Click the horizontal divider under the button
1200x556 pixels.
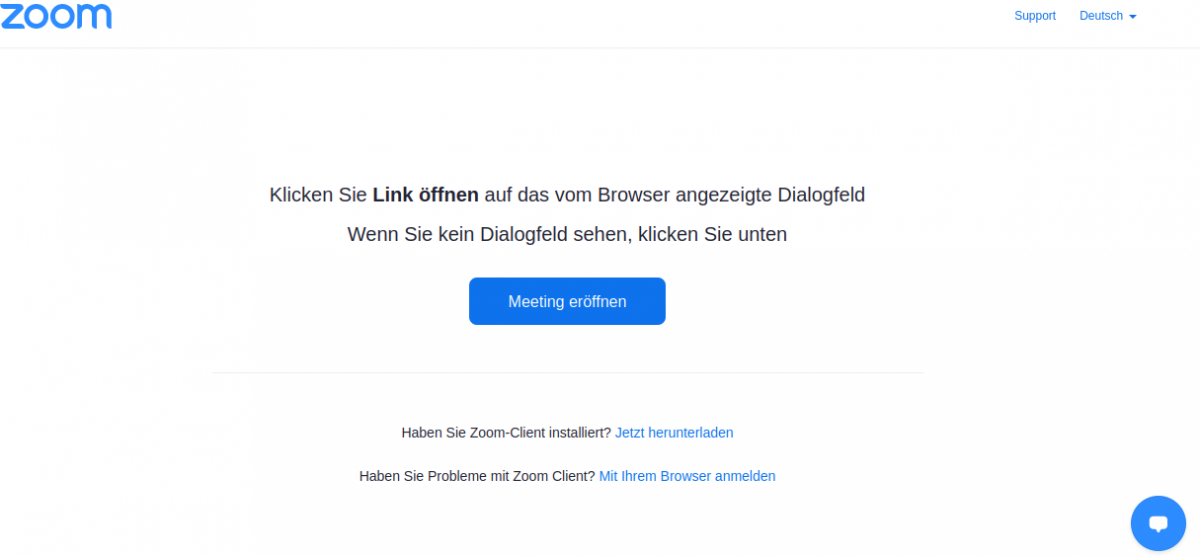pyautogui.click(x=567, y=373)
